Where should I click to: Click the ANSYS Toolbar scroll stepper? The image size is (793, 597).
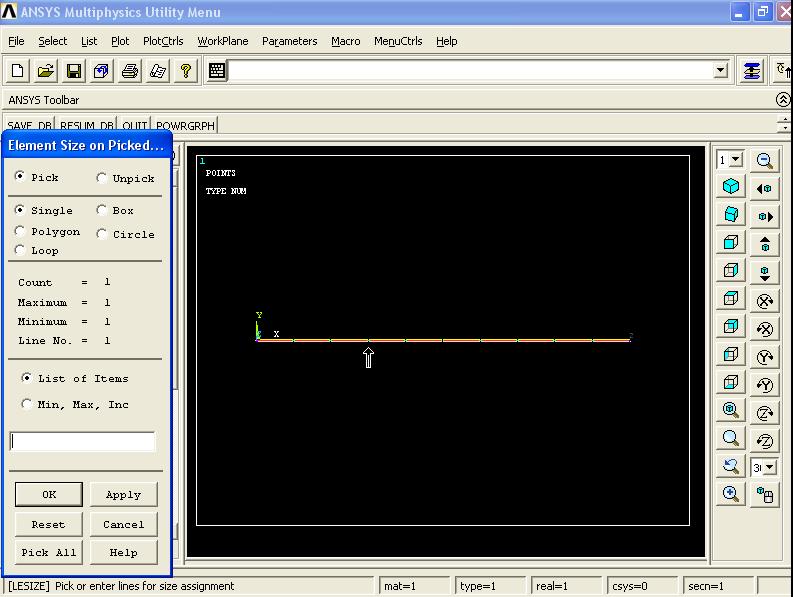784,124
